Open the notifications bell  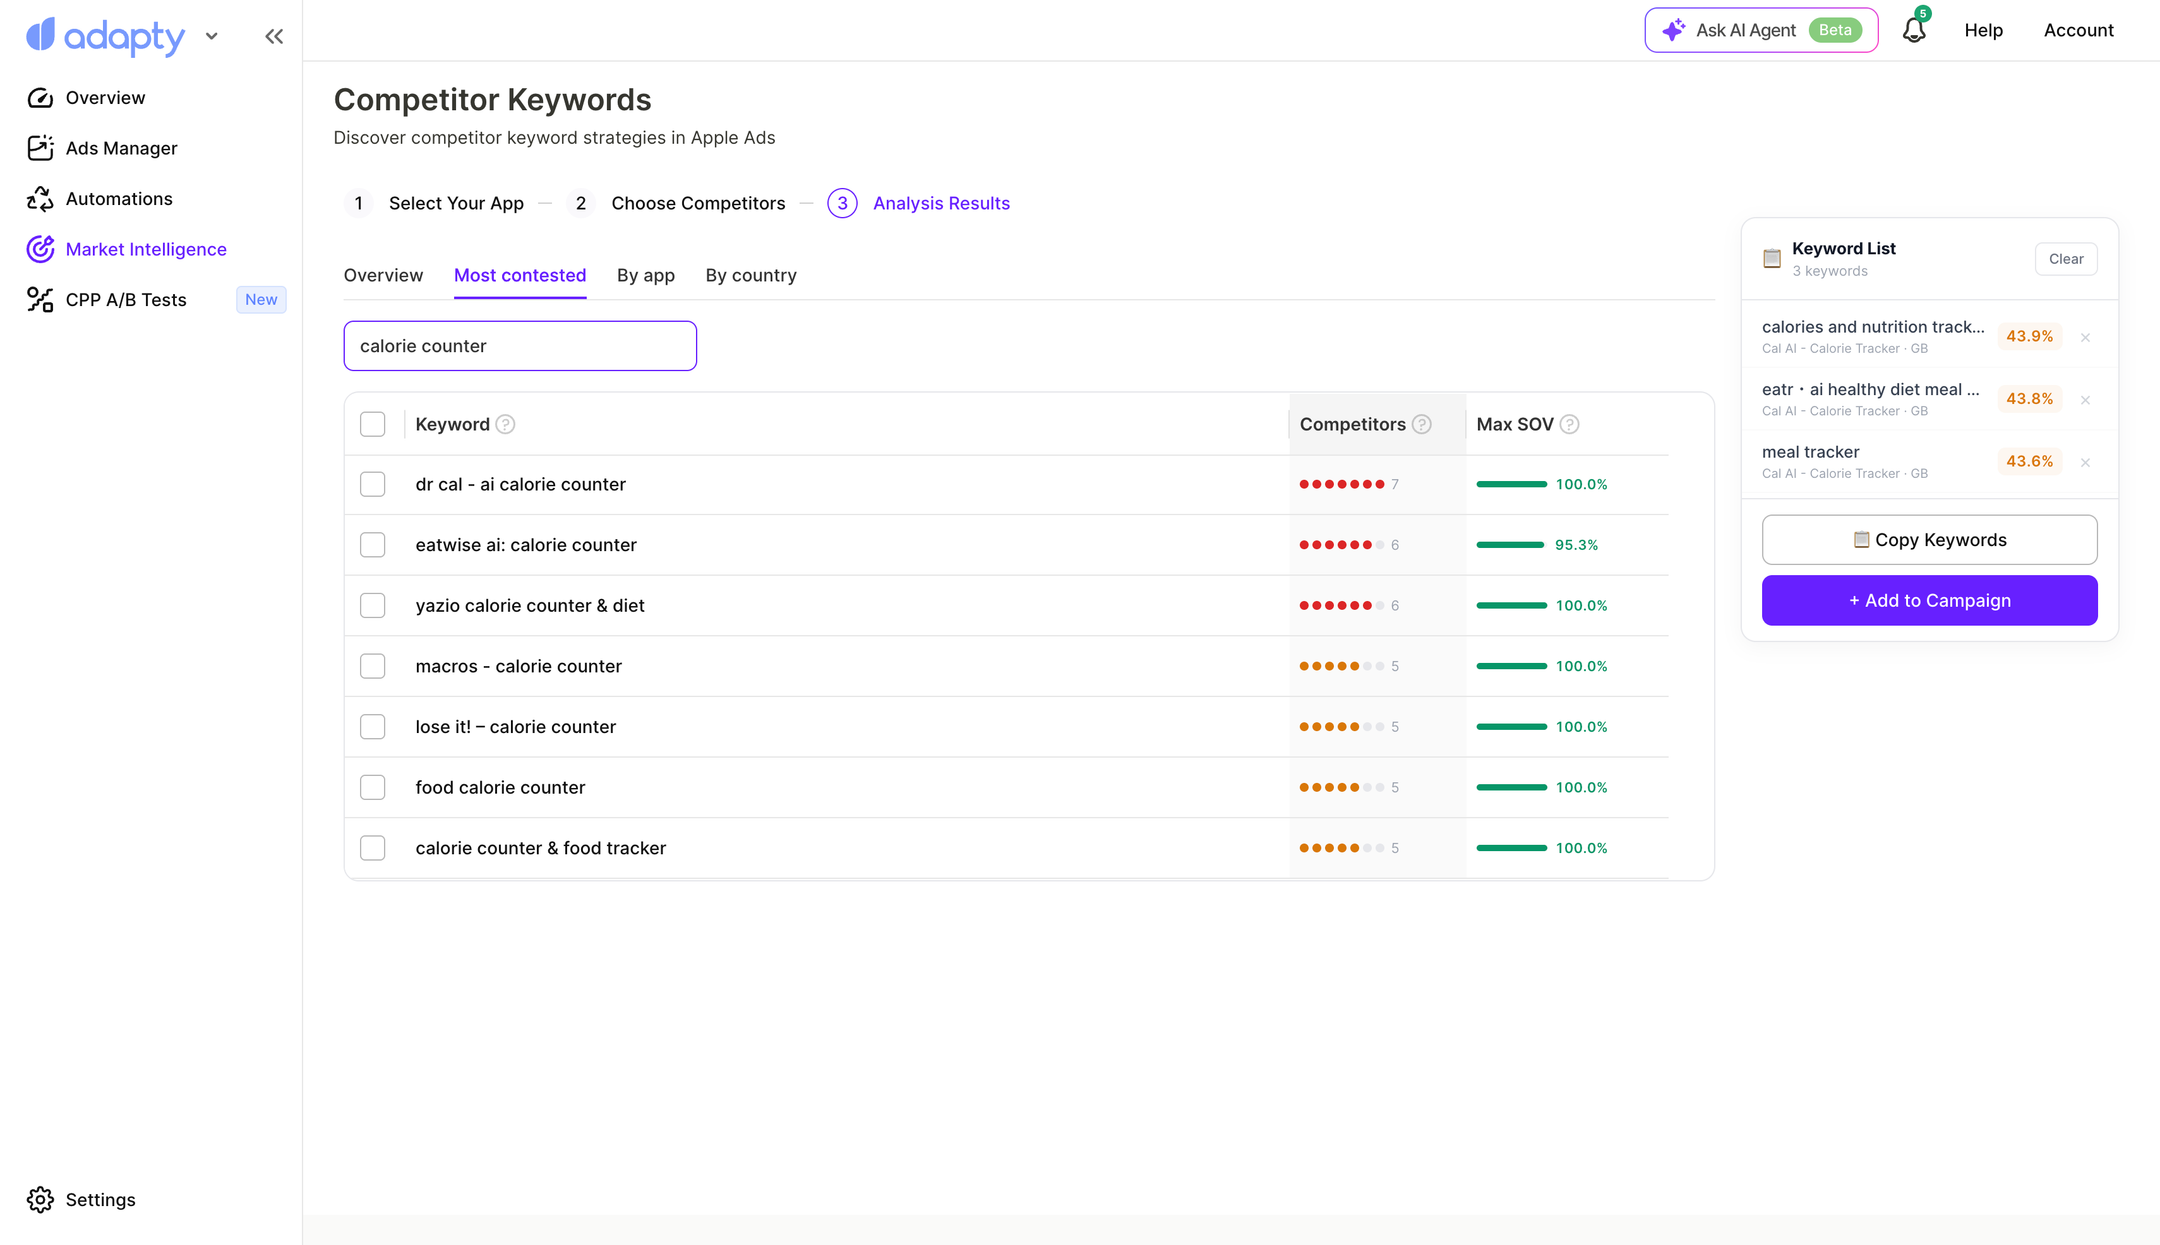point(1914,30)
